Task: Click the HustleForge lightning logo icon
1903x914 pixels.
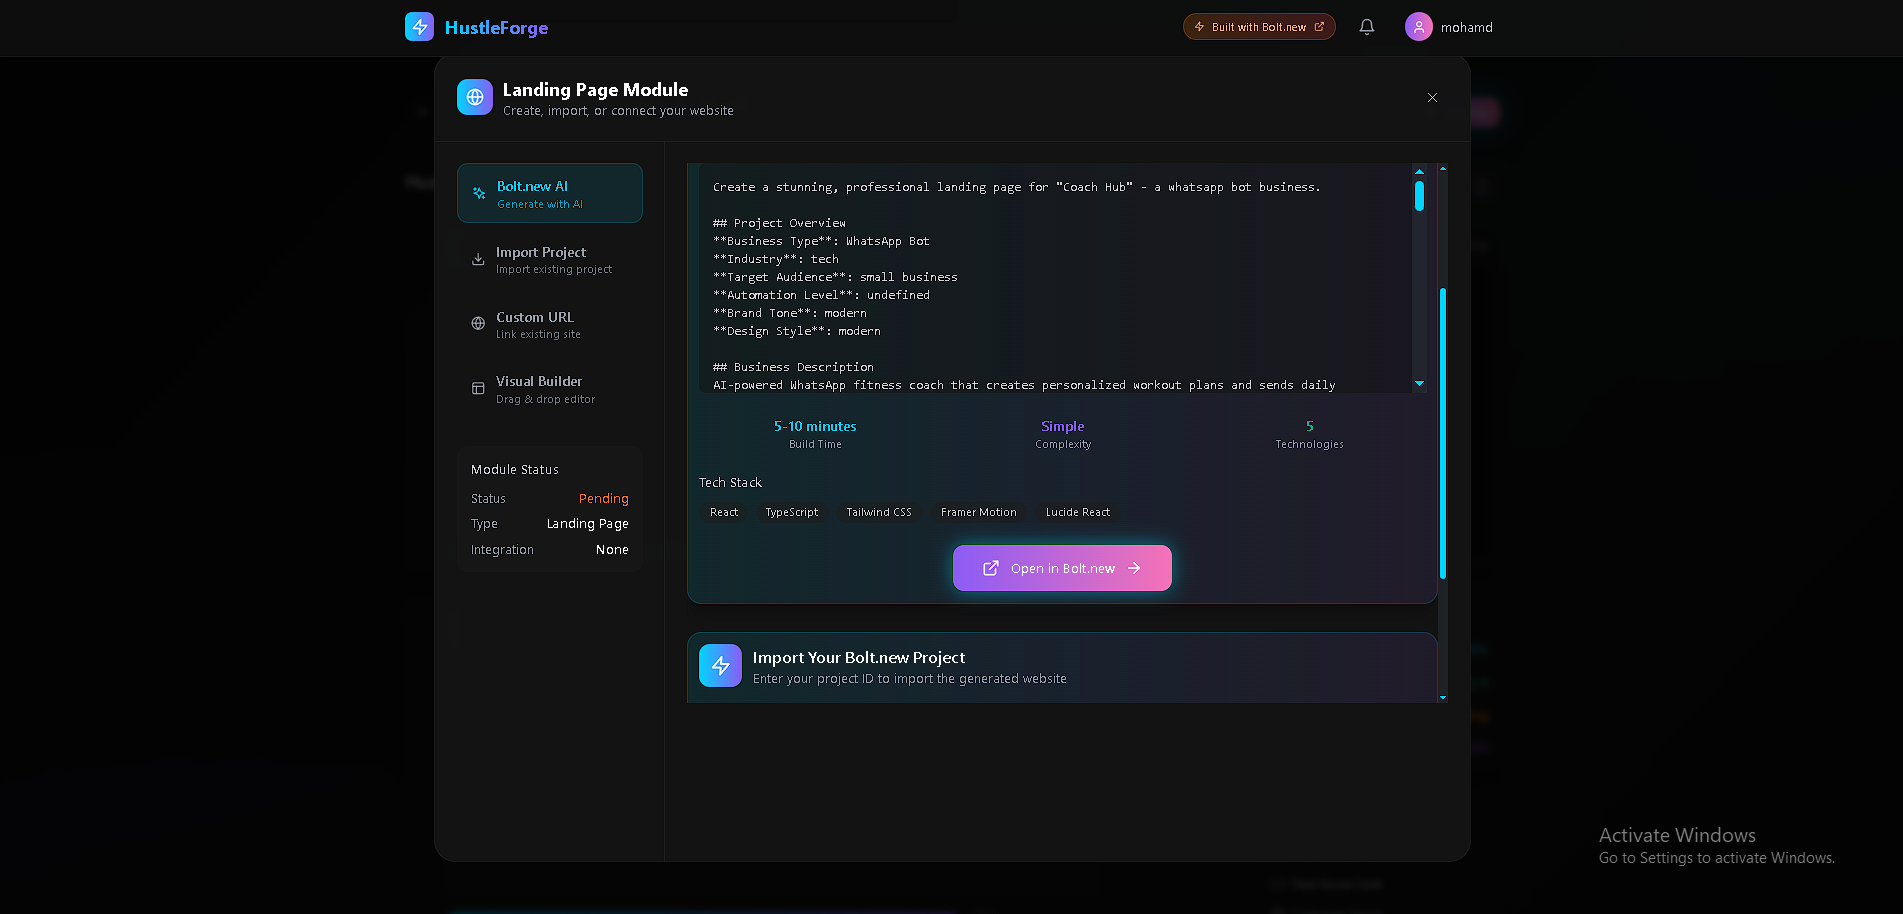Action: pyautogui.click(x=419, y=27)
